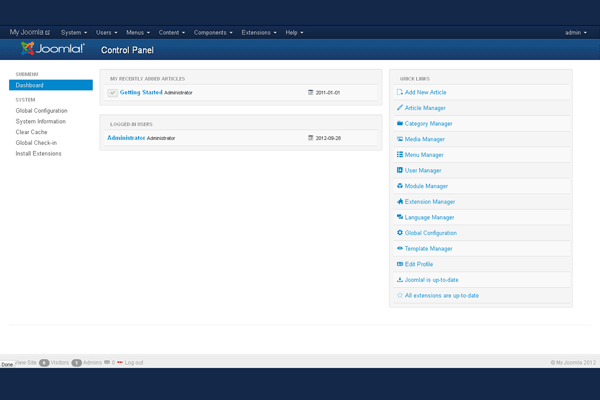This screenshot has width=600, height=400.
Task: Open the admin user dropdown
Action: tap(576, 33)
